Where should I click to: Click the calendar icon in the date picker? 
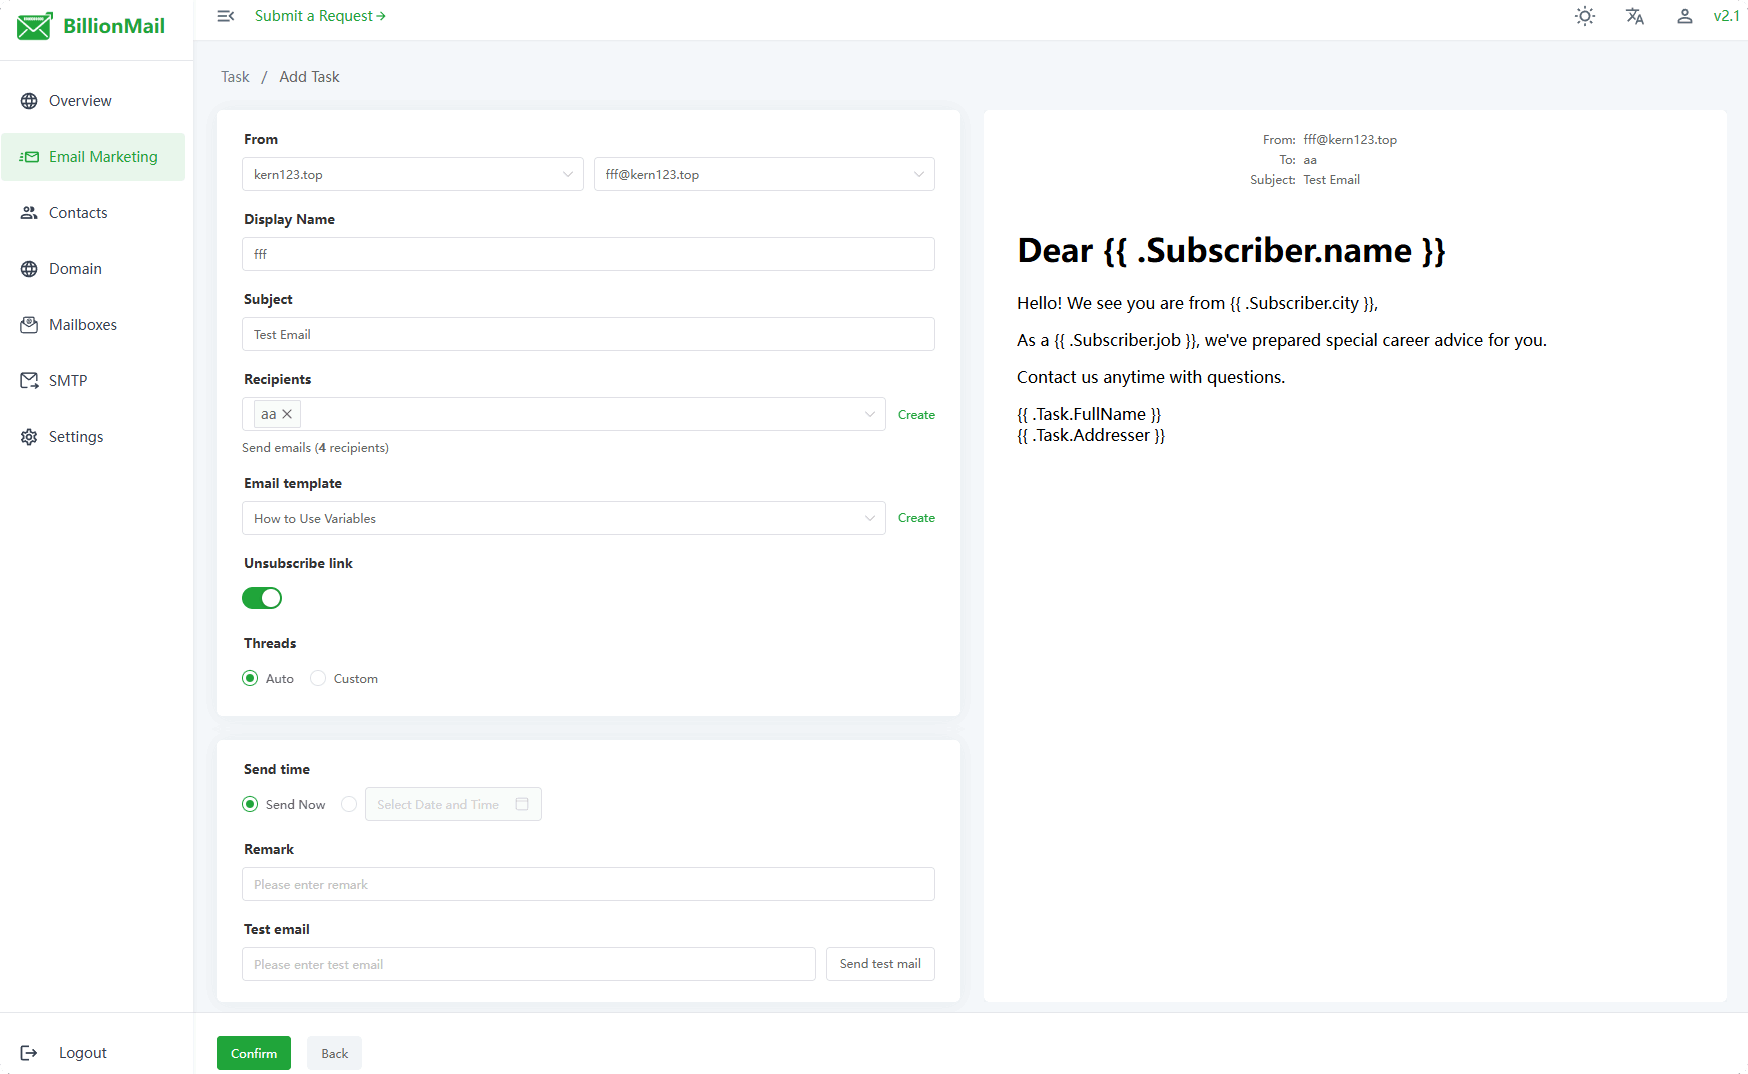click(x=522, y=804)
